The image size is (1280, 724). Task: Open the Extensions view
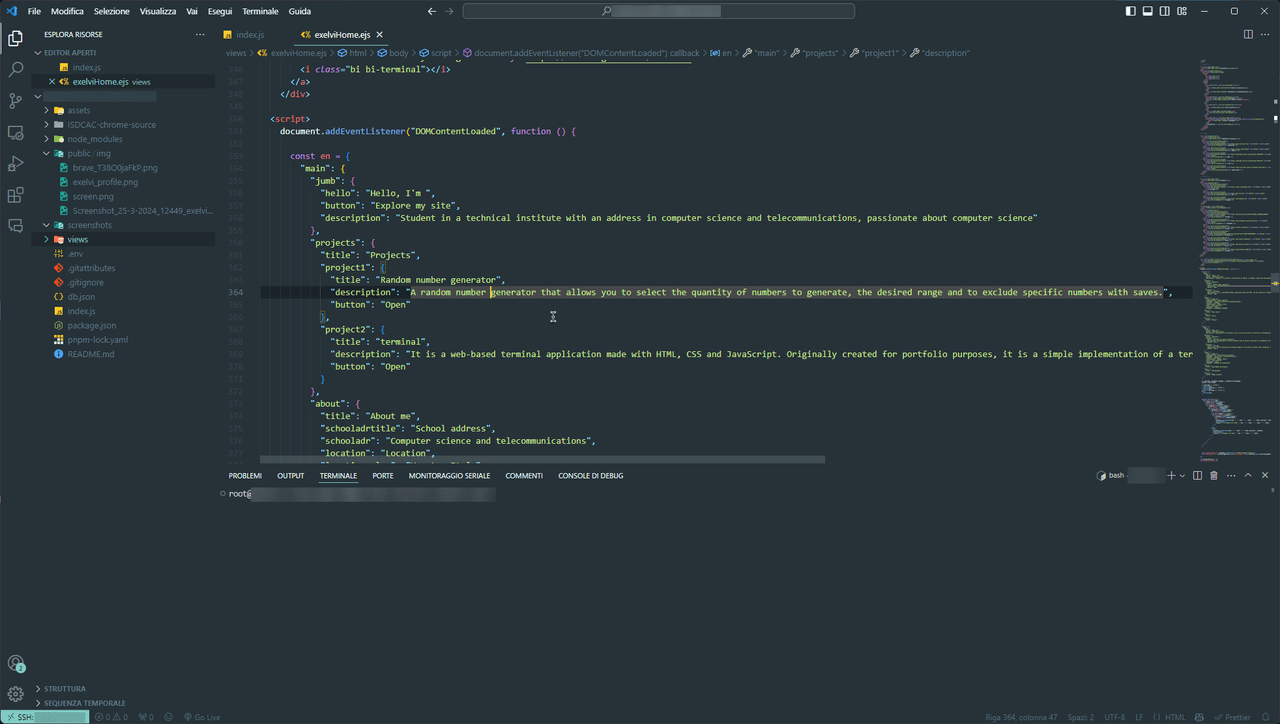pos(15,195)
